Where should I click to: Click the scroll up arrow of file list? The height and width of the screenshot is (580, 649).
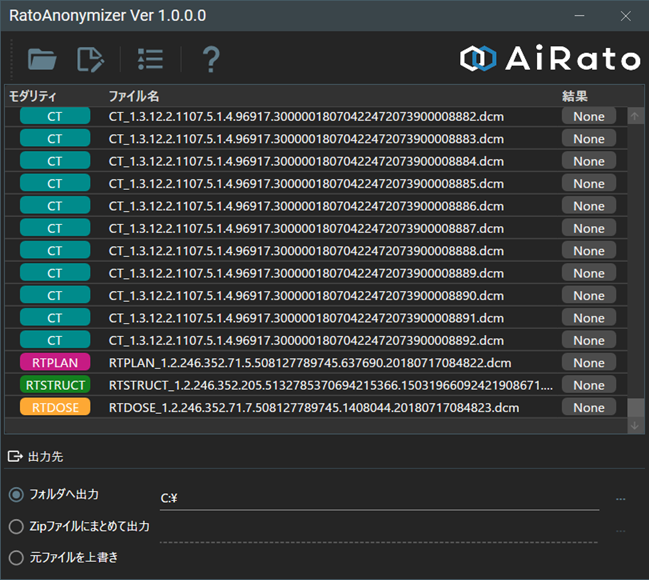click(x=635, y=116)
